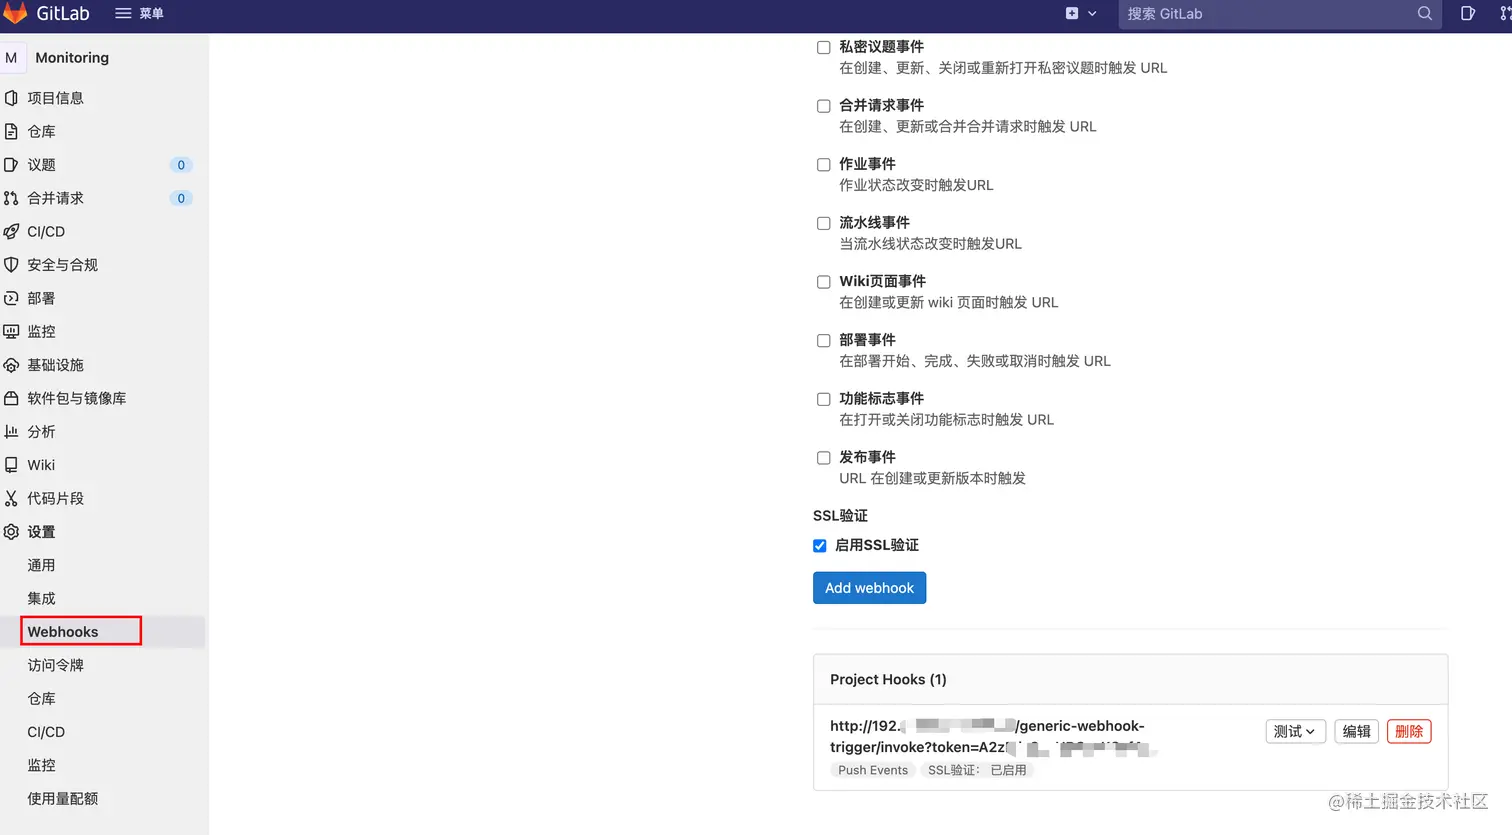Click the 基础设施 sidebar icon
Viewport: 1512px width, 835px height.
click(11, 365)
